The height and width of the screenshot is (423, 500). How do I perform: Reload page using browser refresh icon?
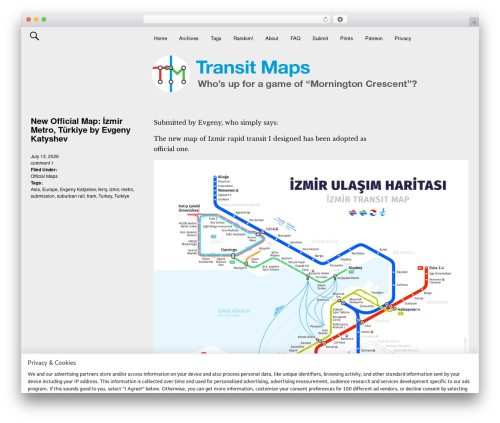click(325, 19)
